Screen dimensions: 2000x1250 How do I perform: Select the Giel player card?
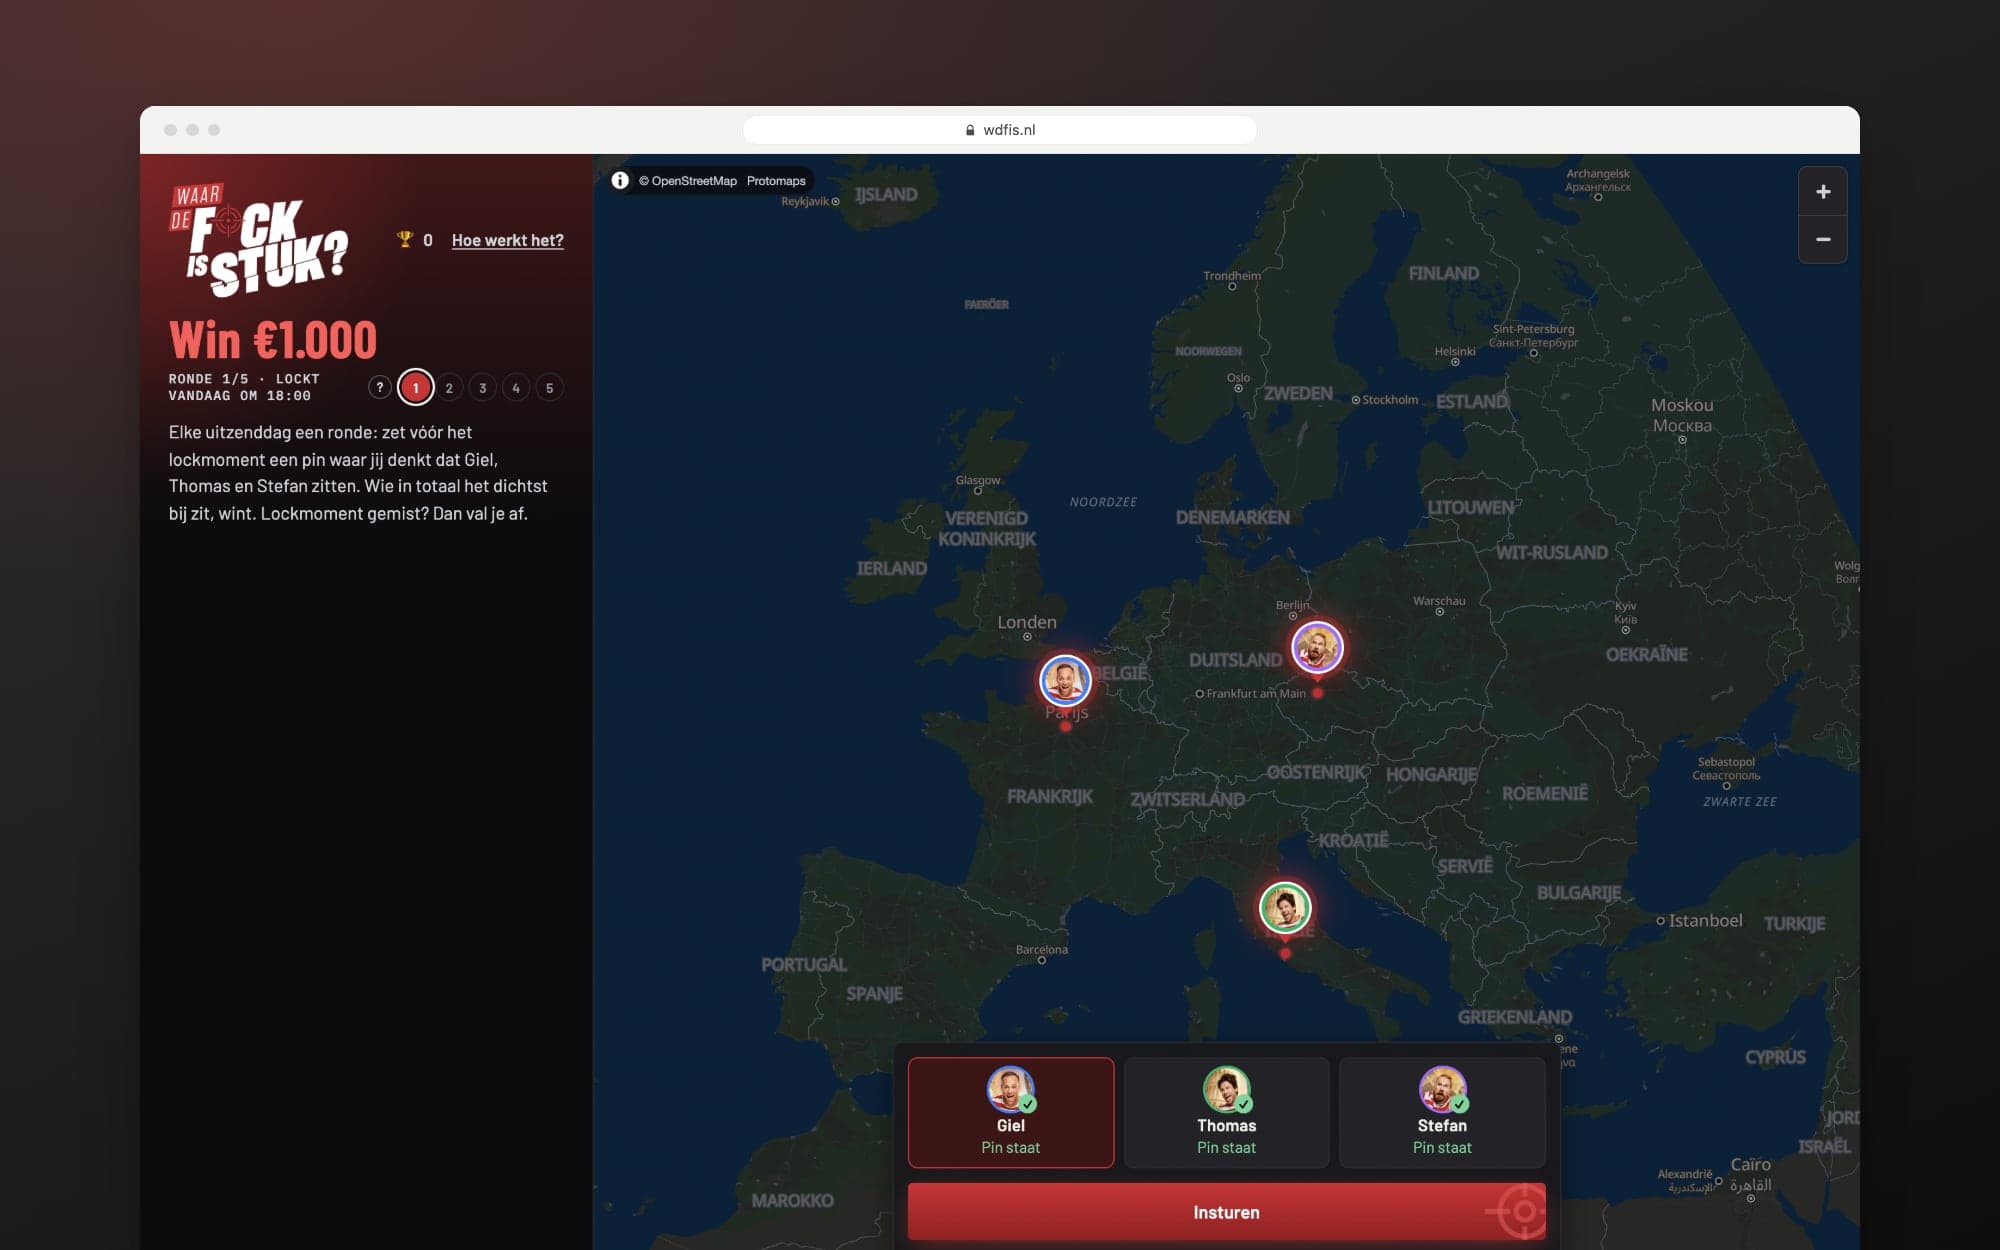coord(1011,1112)
